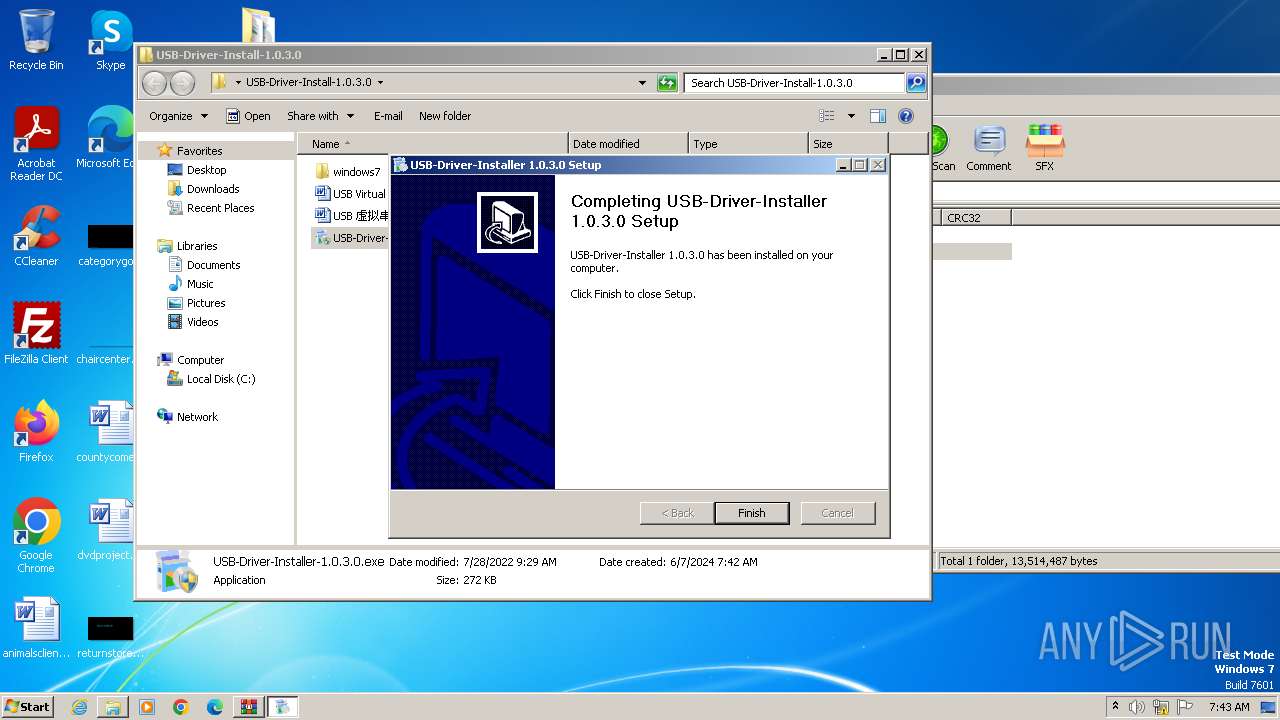Open Windows Media Player from taskbar
Screen dimensions: 1280x720
[147, 707]
